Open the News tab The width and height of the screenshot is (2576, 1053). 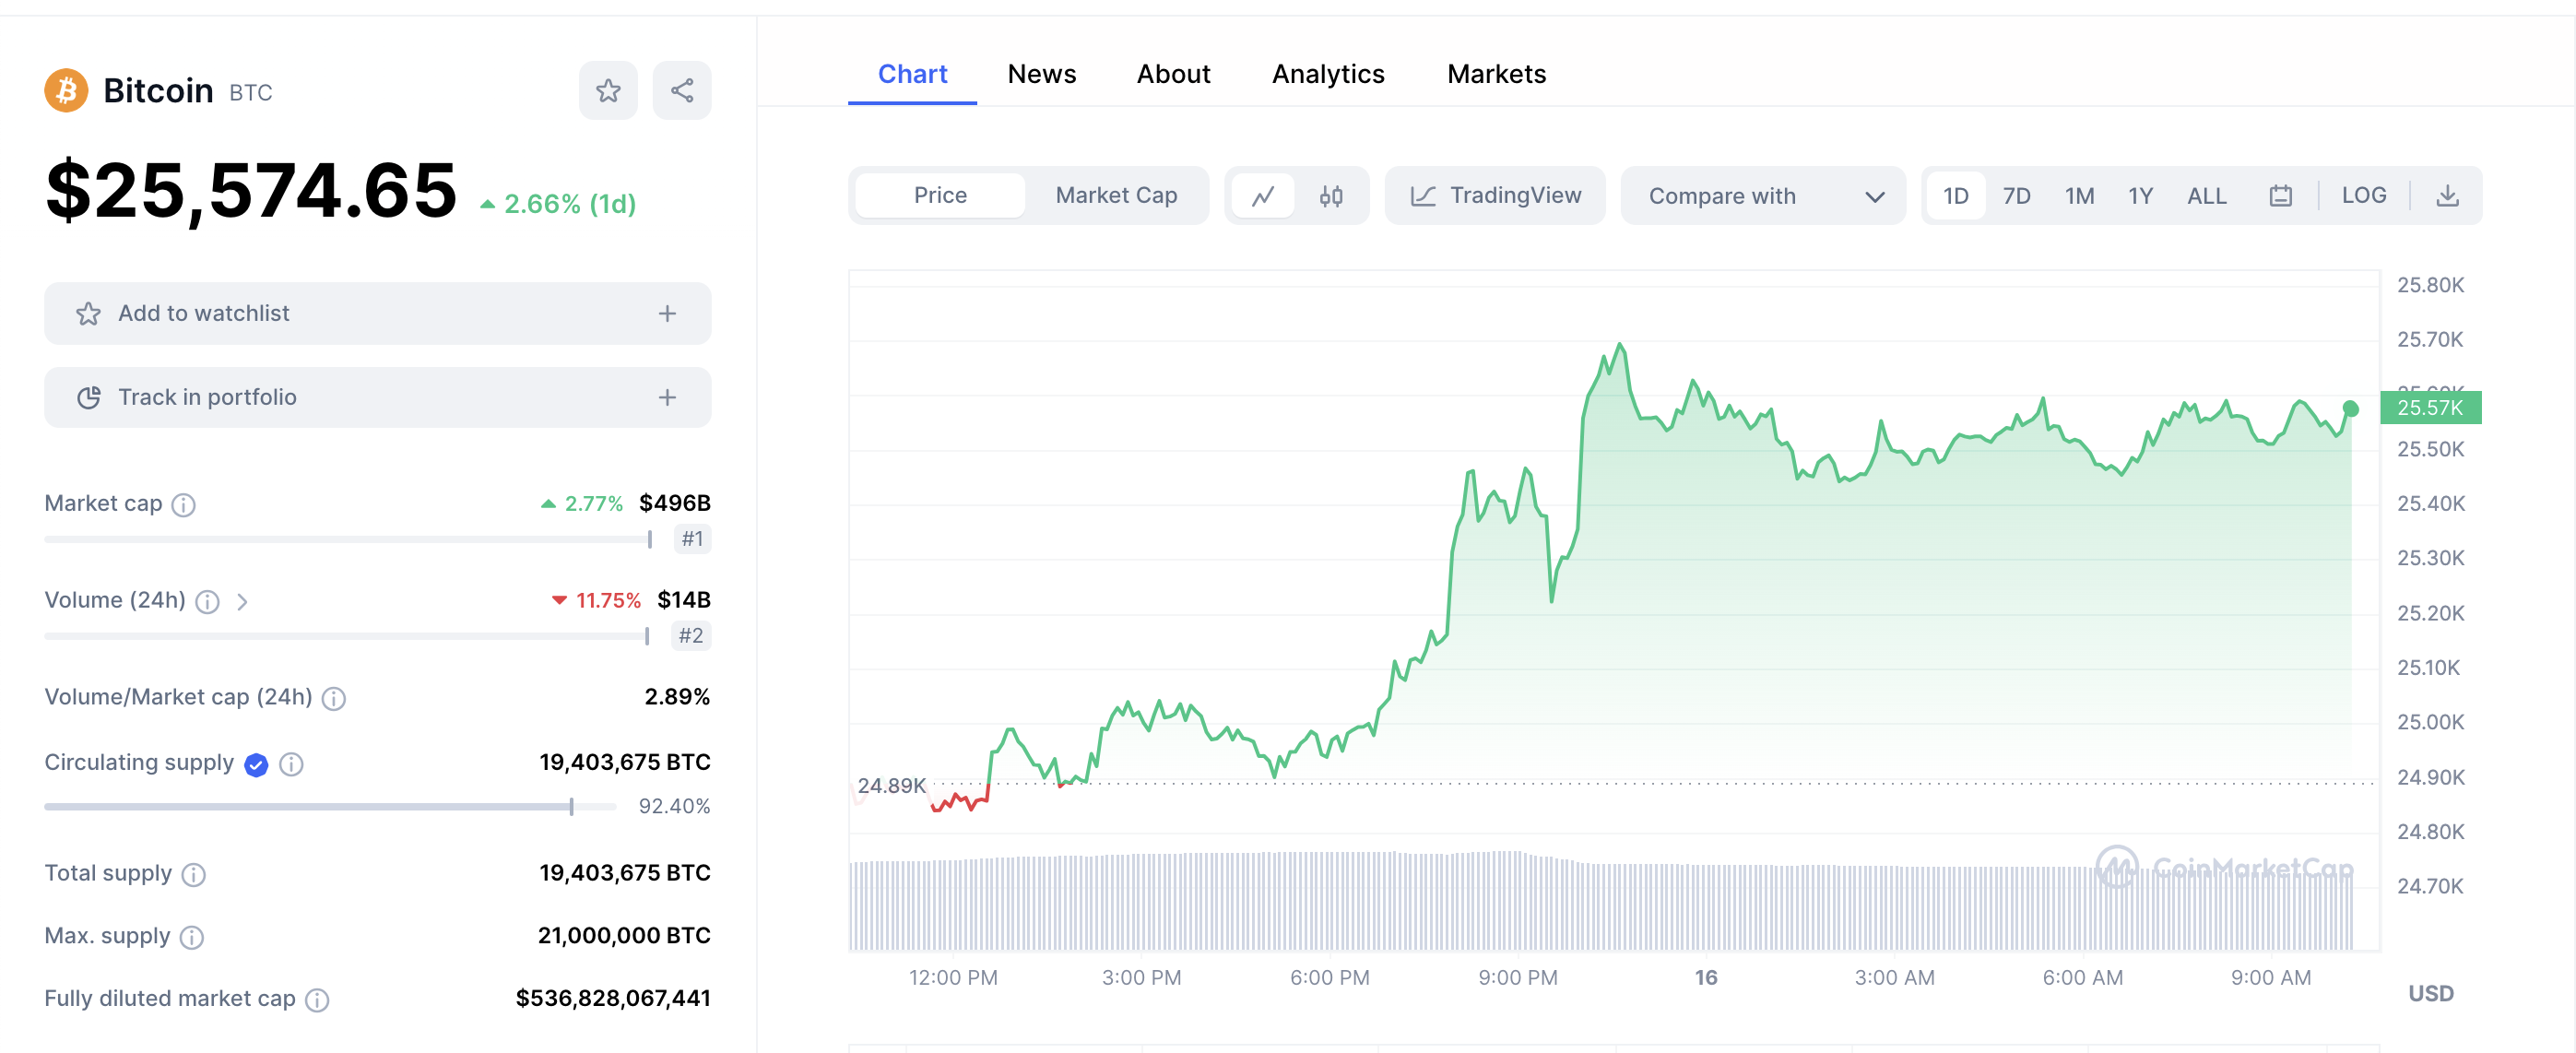(x=1041, y=74)
